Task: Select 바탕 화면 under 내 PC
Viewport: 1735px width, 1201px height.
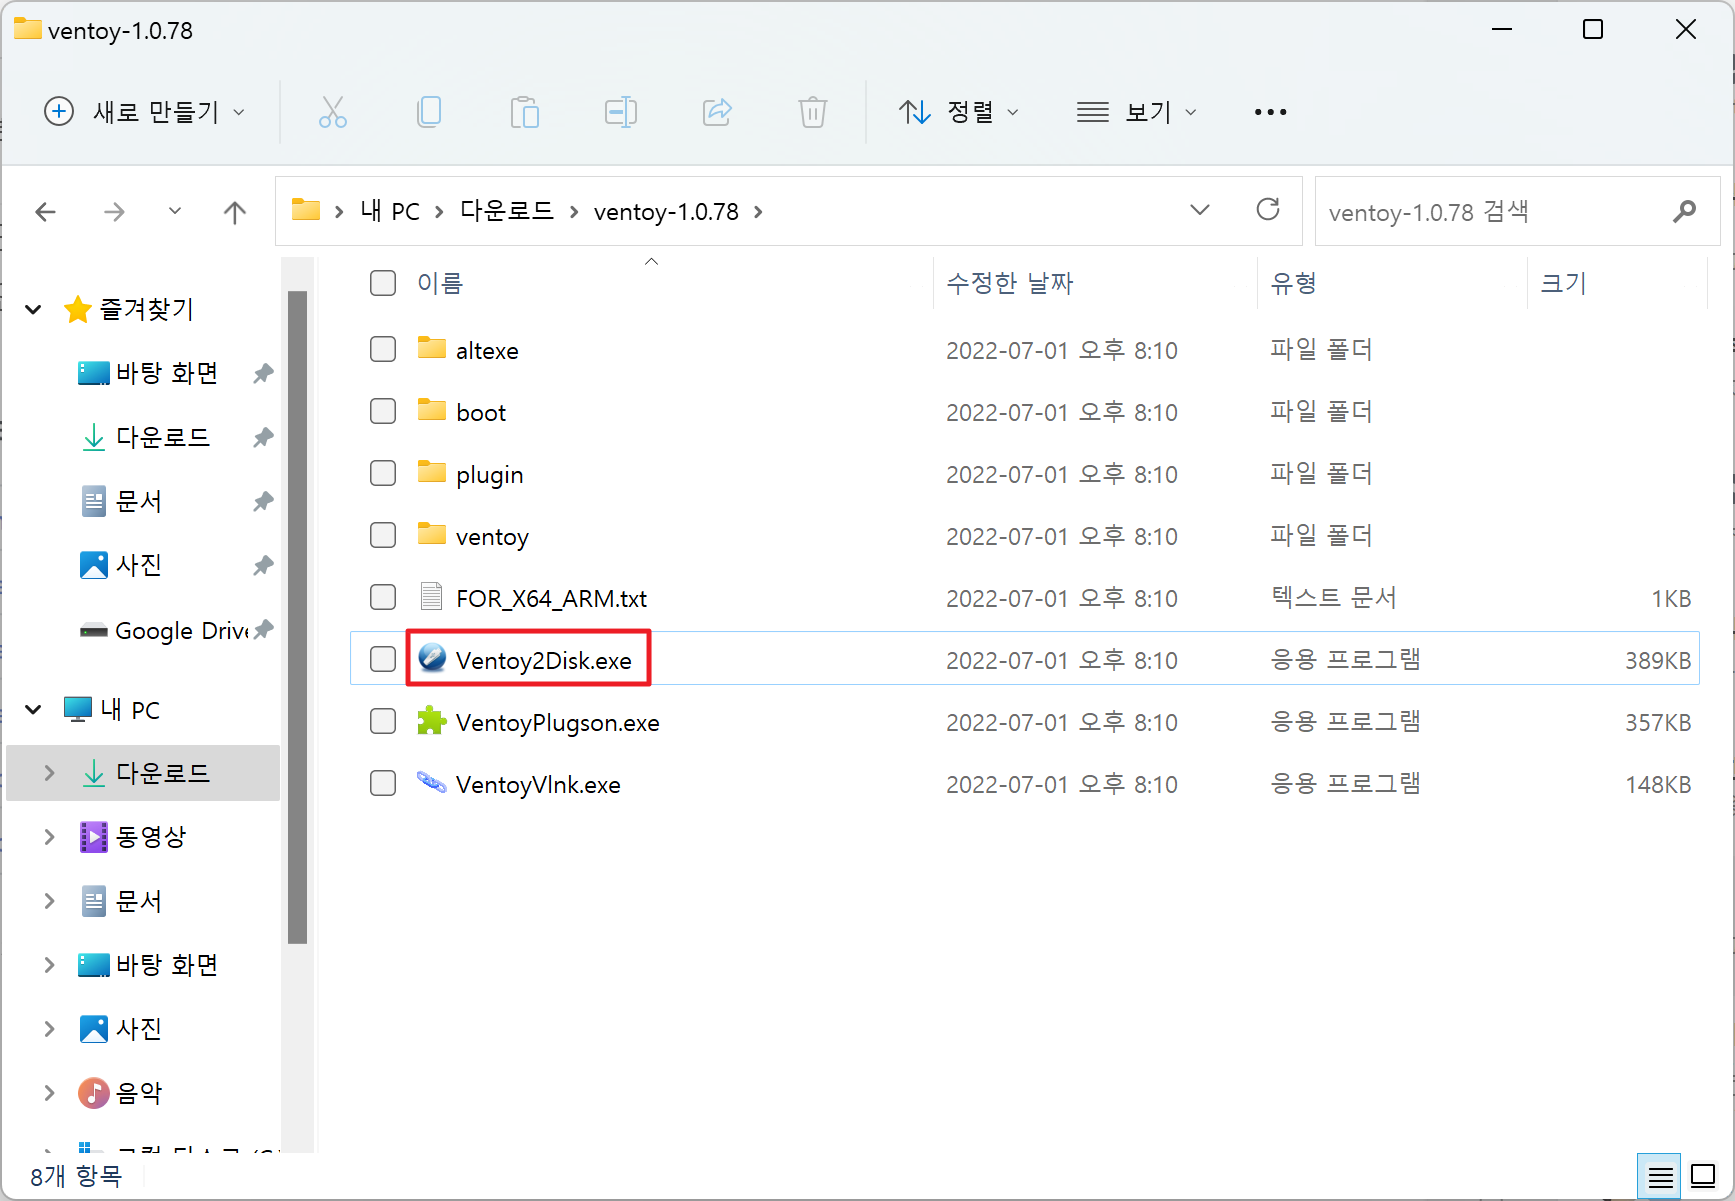Action: point(148,965)
